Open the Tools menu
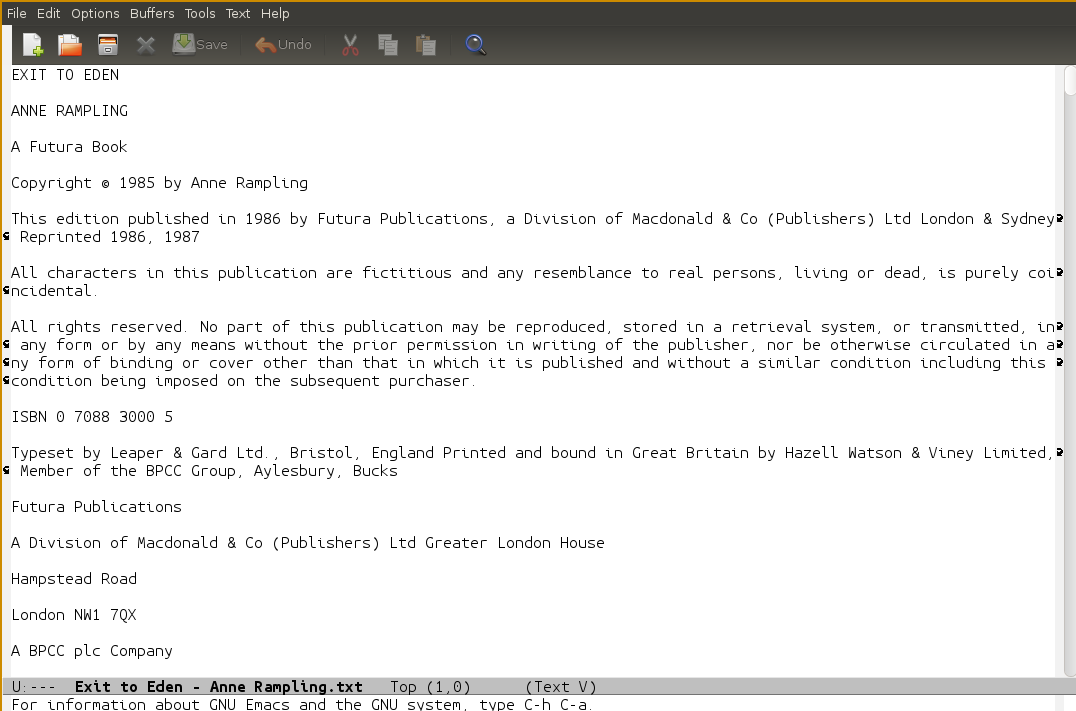 click(200, 13)
